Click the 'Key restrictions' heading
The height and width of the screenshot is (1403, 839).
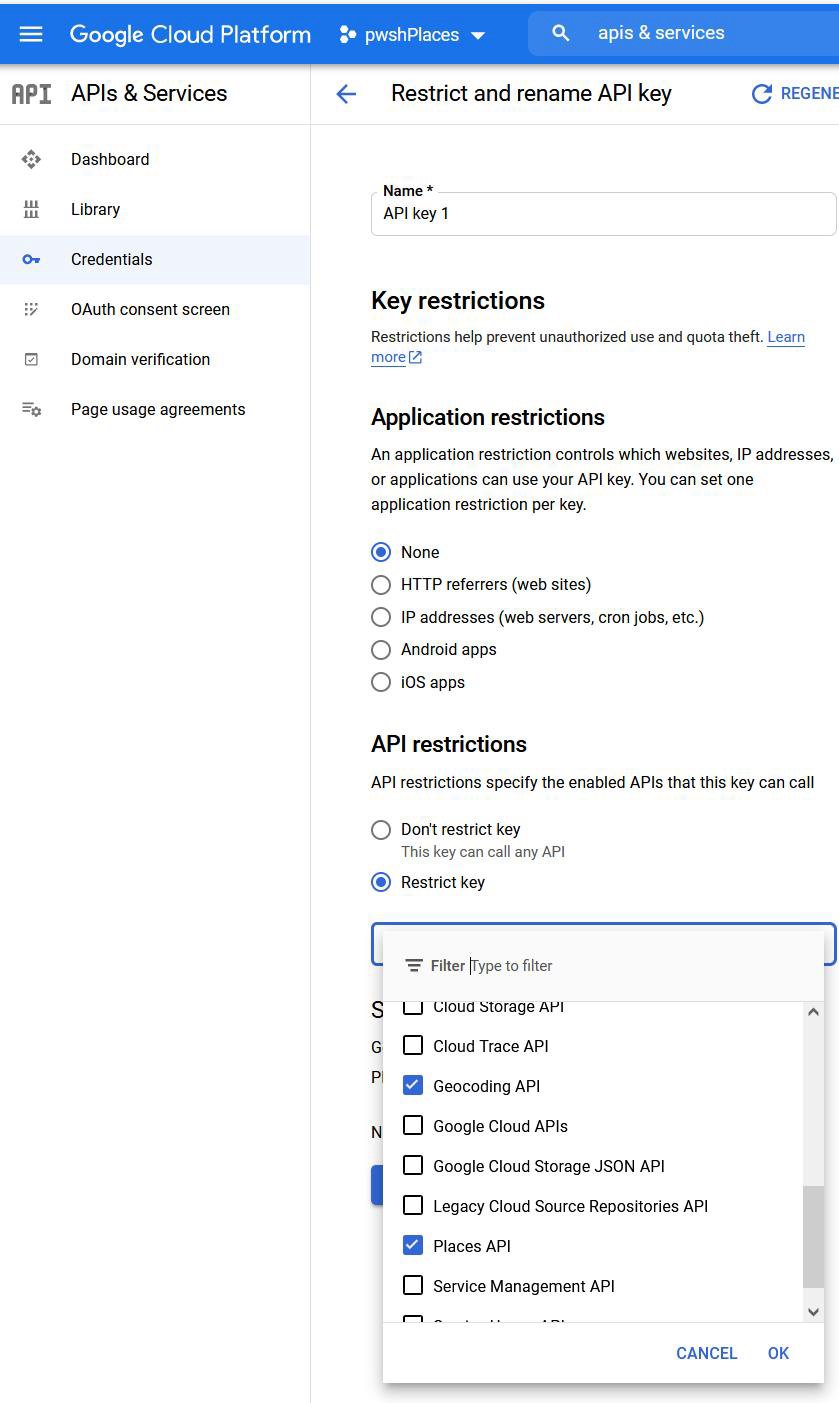pyautogui.click(x=458, y=301)
